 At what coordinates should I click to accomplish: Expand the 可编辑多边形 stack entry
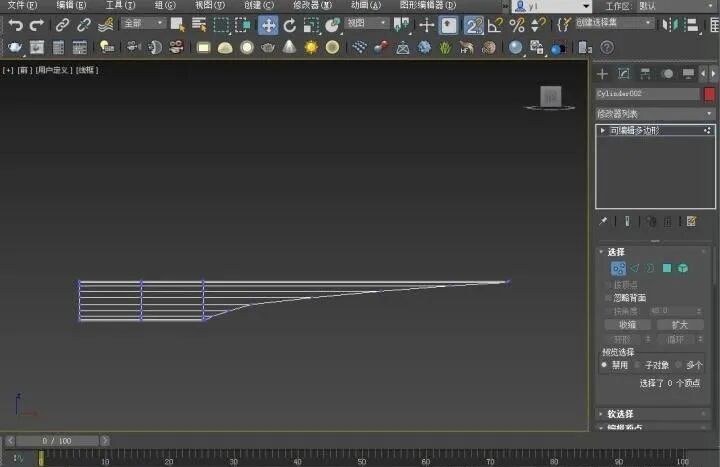point(602,130)
